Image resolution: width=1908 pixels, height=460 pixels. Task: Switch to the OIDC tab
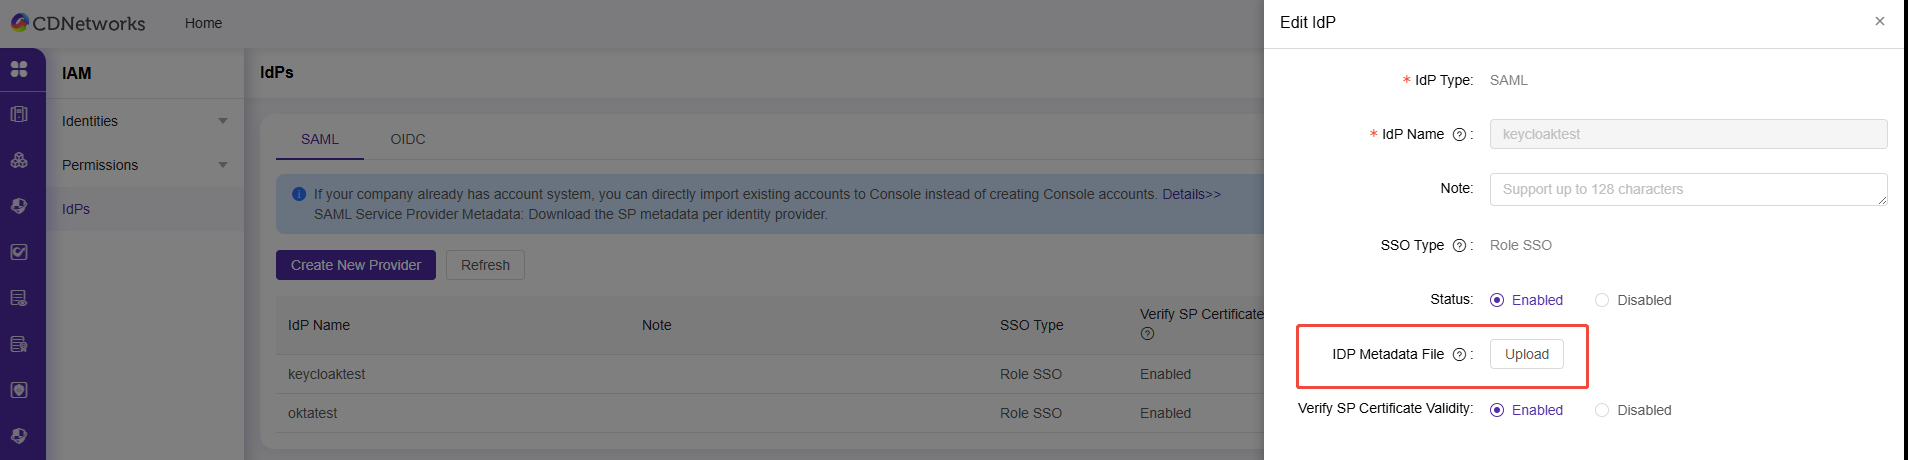(408, 139)
